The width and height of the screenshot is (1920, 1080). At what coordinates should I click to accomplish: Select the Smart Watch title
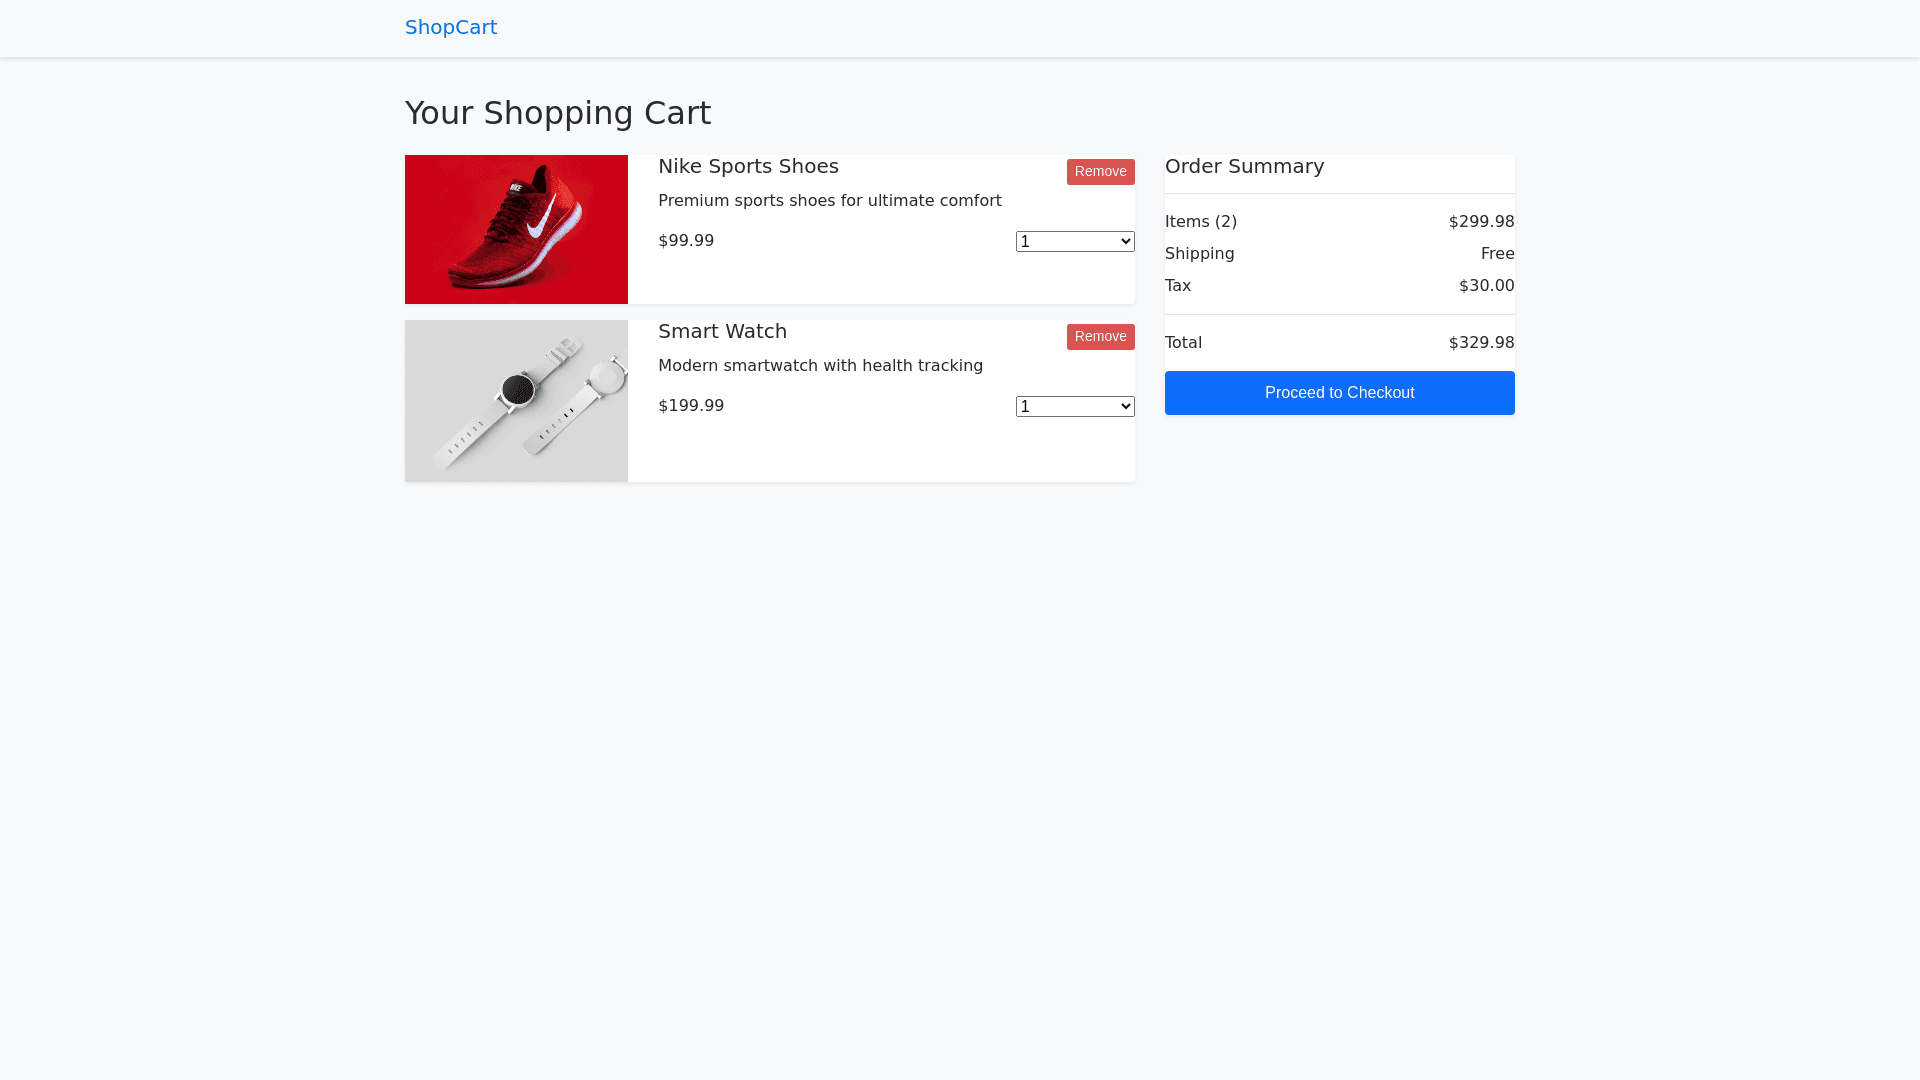pyautogui.click(x=722, y=331)
